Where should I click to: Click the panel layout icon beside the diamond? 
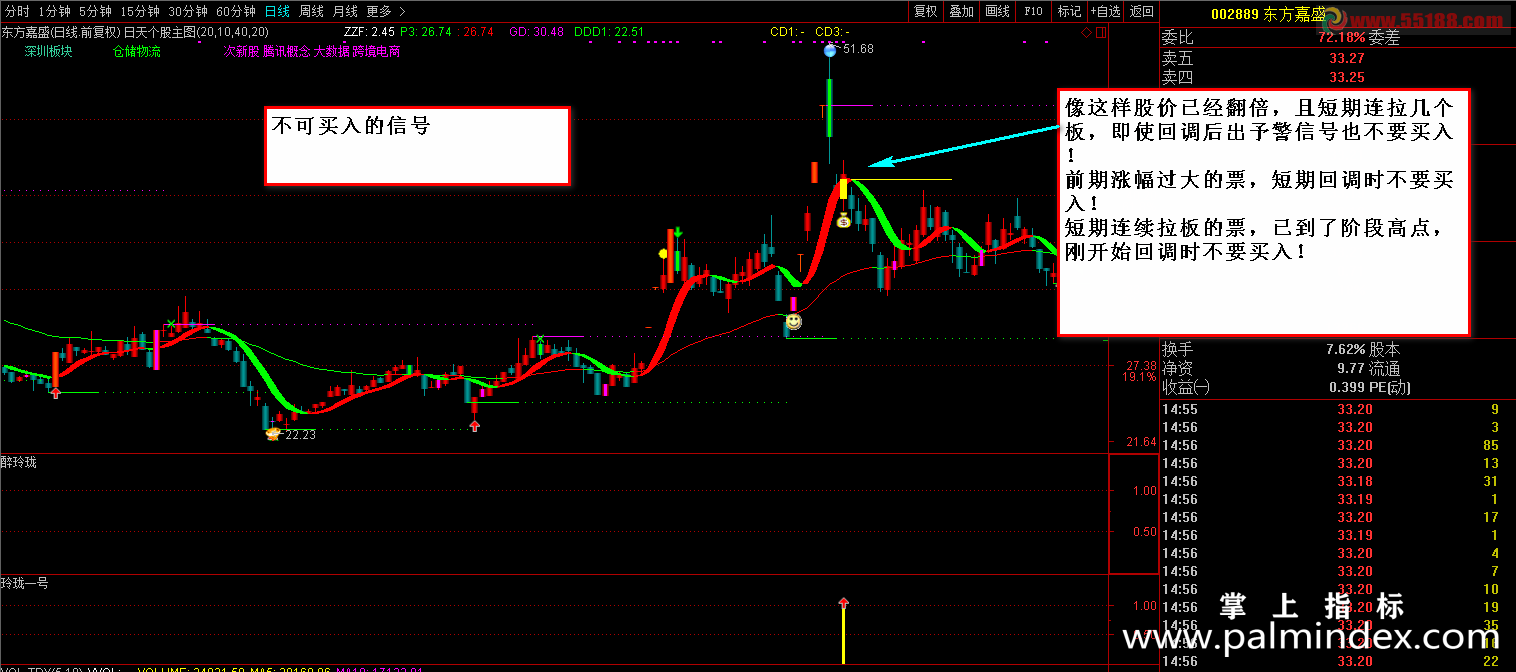tap(1100, 32)
